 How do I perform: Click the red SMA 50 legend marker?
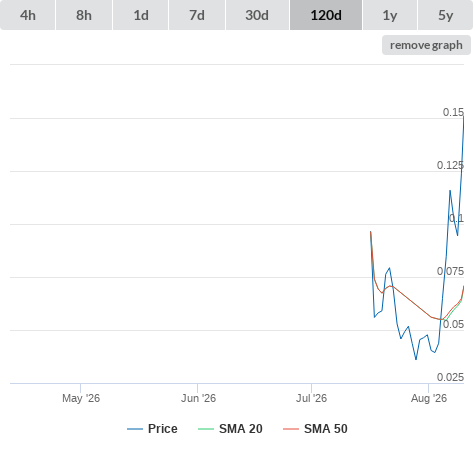tap(291, 429)
